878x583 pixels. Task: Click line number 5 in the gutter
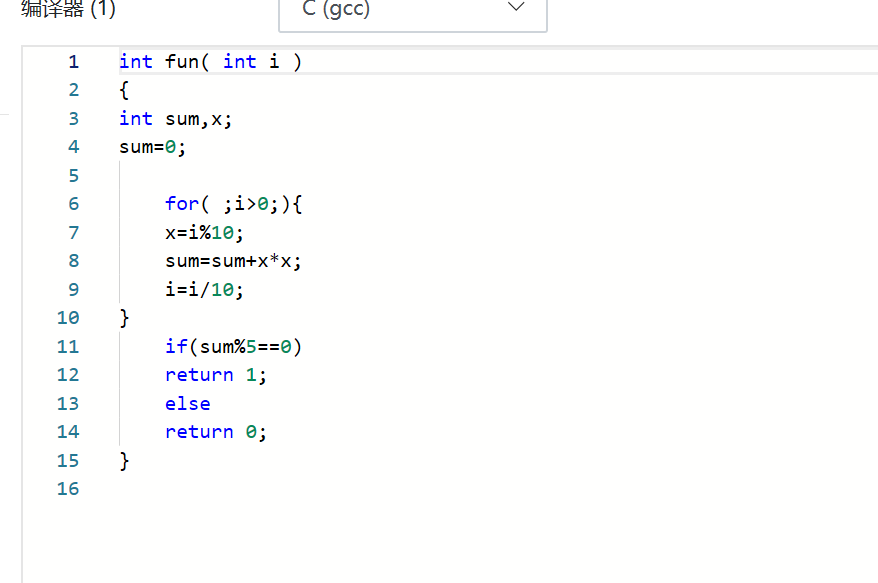tap(73, 176)
